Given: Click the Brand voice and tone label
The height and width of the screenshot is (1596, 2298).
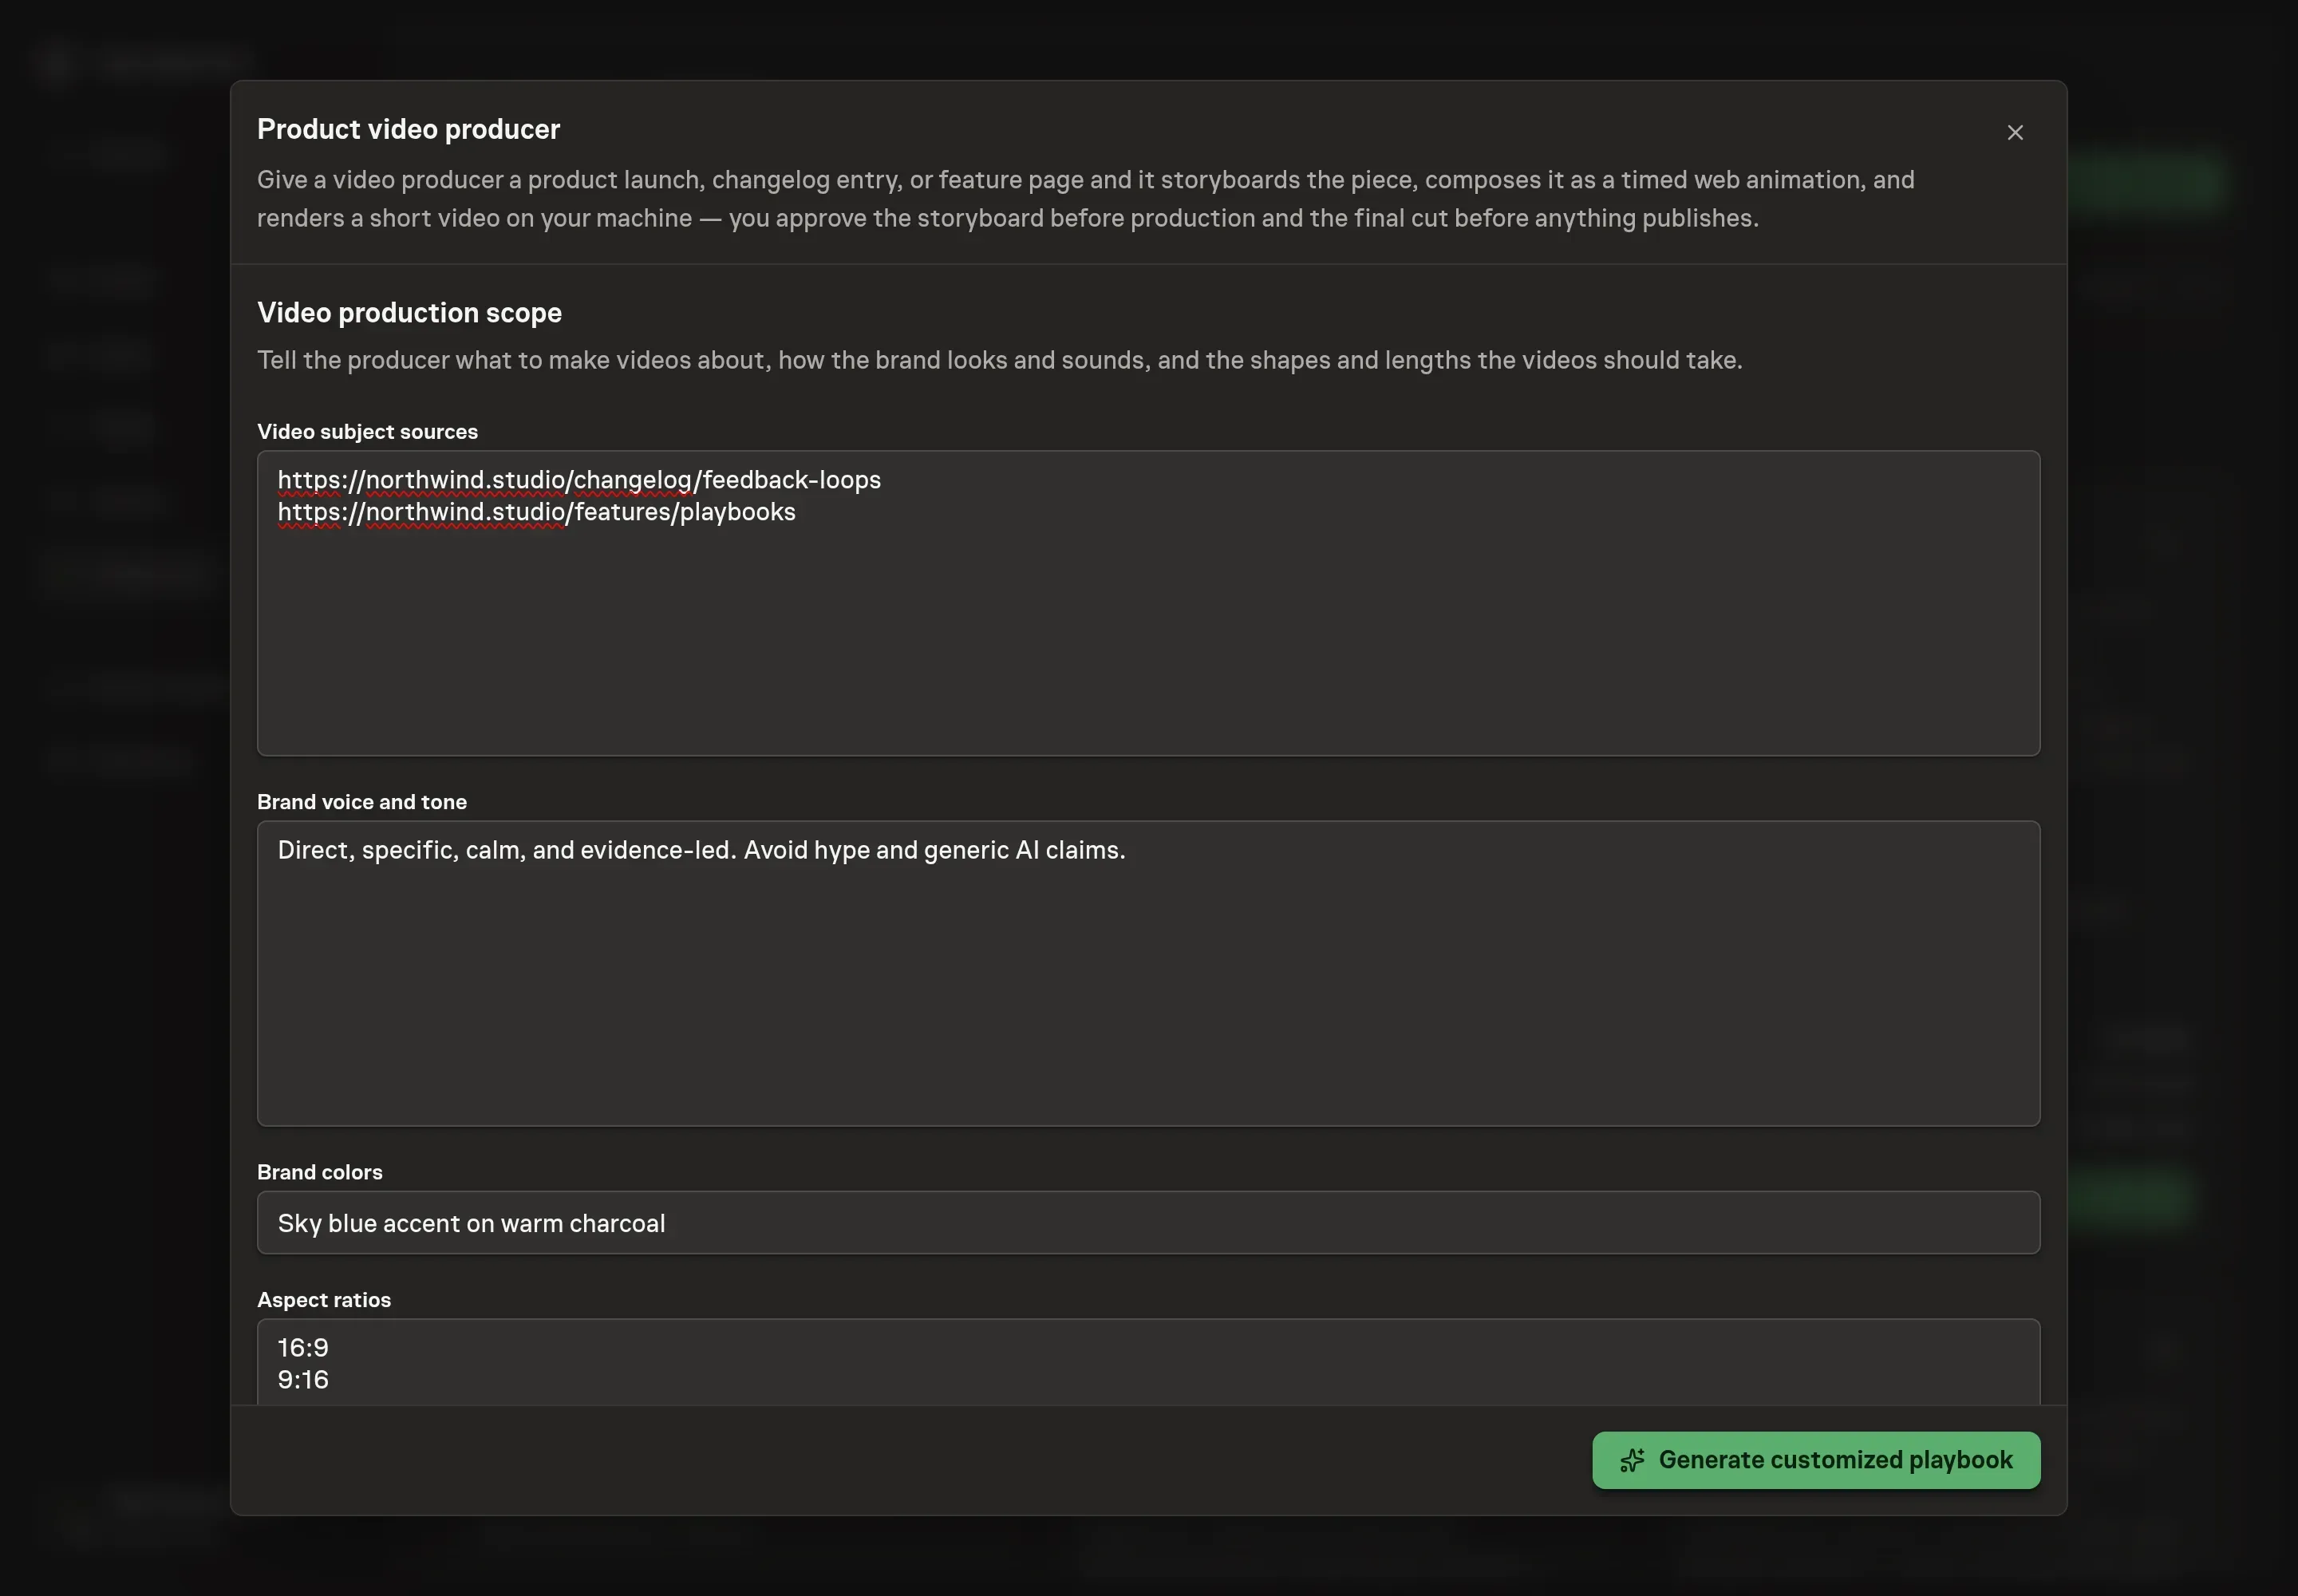Looking at the screenshot, I should tap(362, 802).
